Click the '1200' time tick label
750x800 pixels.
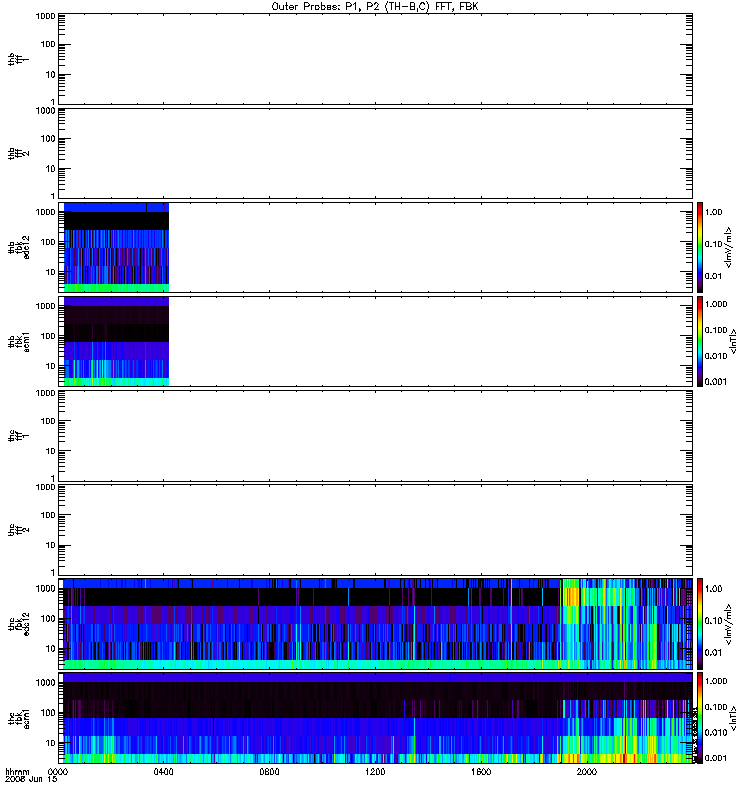coord(375,772)
